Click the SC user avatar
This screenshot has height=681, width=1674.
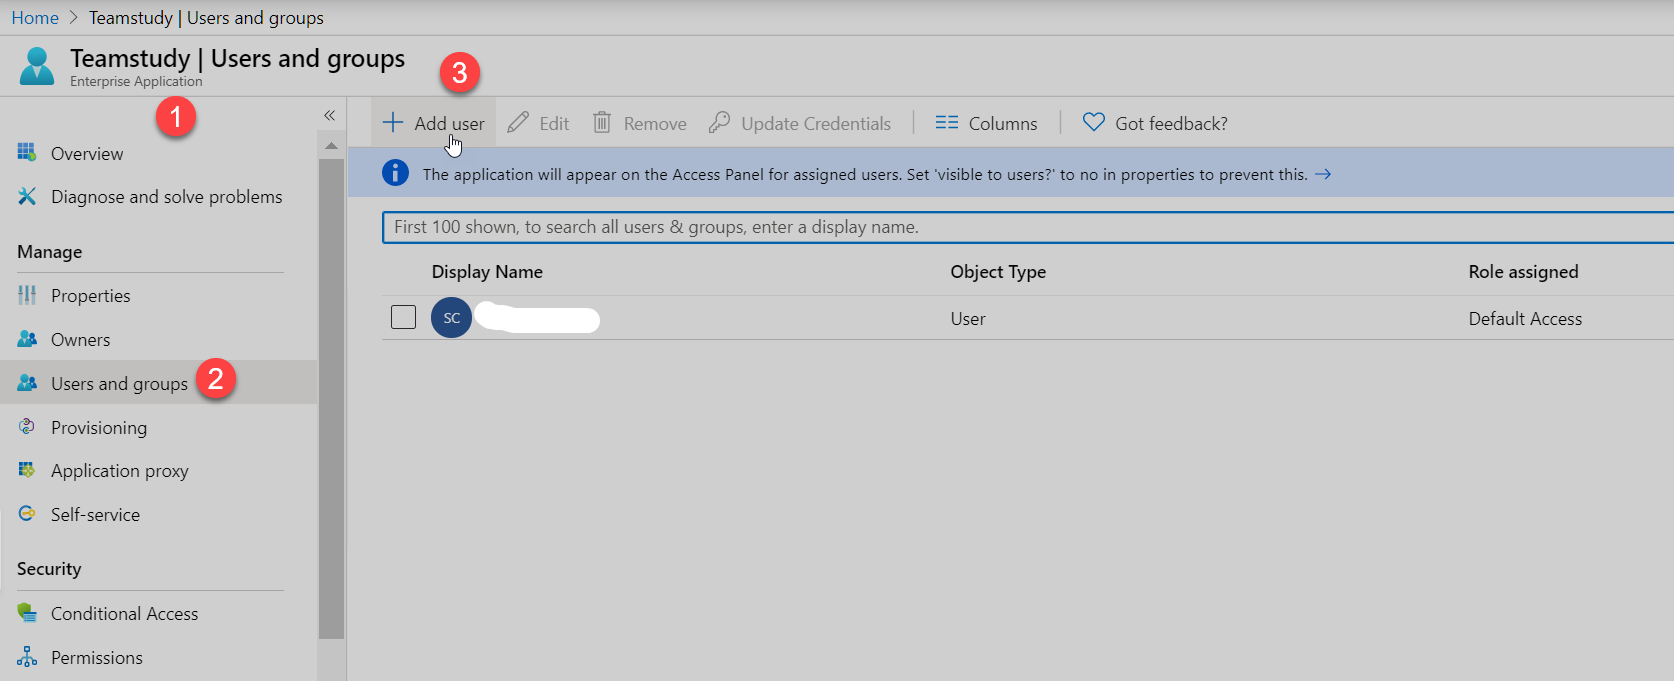(x=451, y=318)
